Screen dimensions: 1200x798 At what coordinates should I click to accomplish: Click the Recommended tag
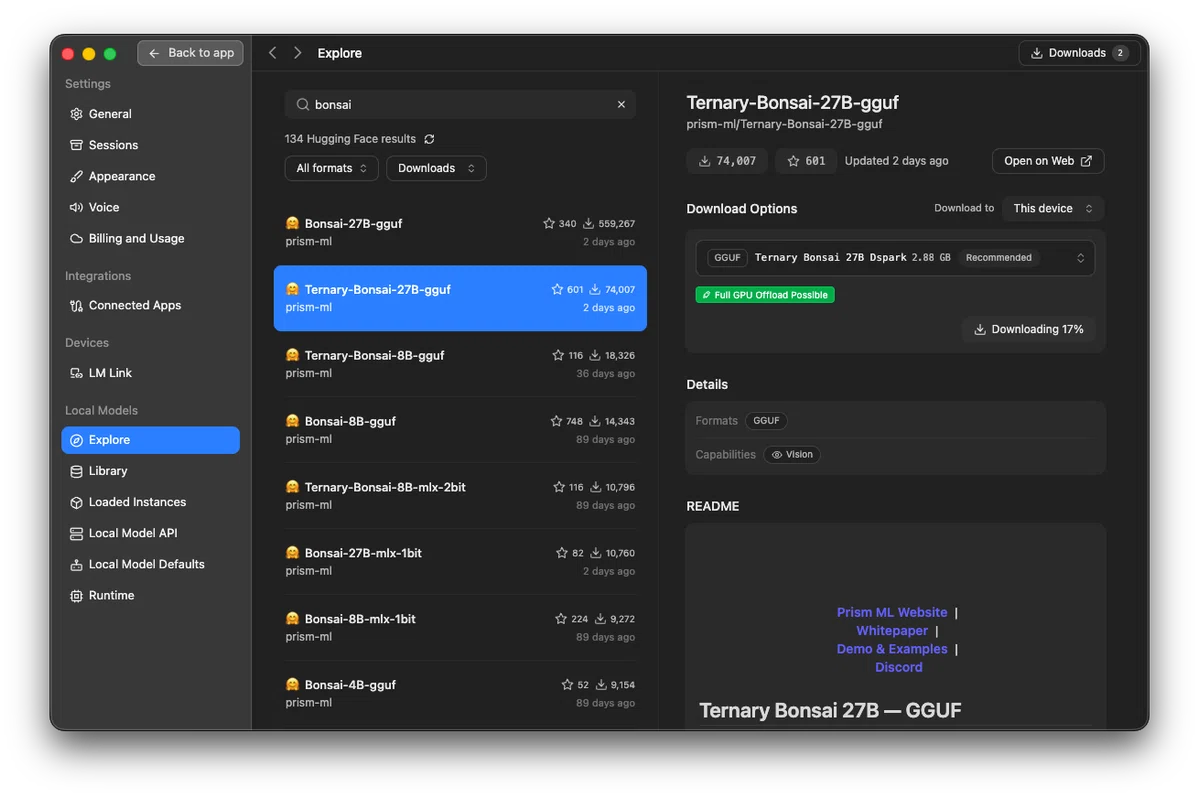tap(998, 258)
